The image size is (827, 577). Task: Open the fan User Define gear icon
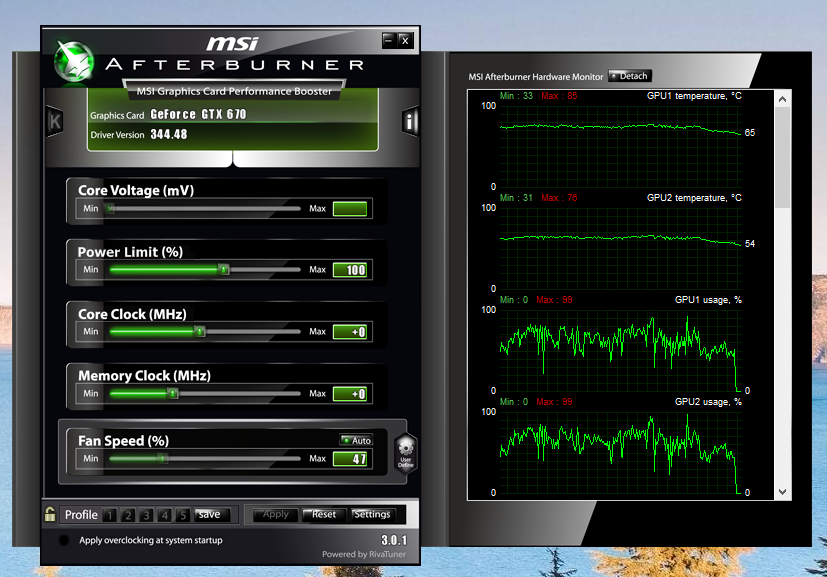tap(406, 453)
